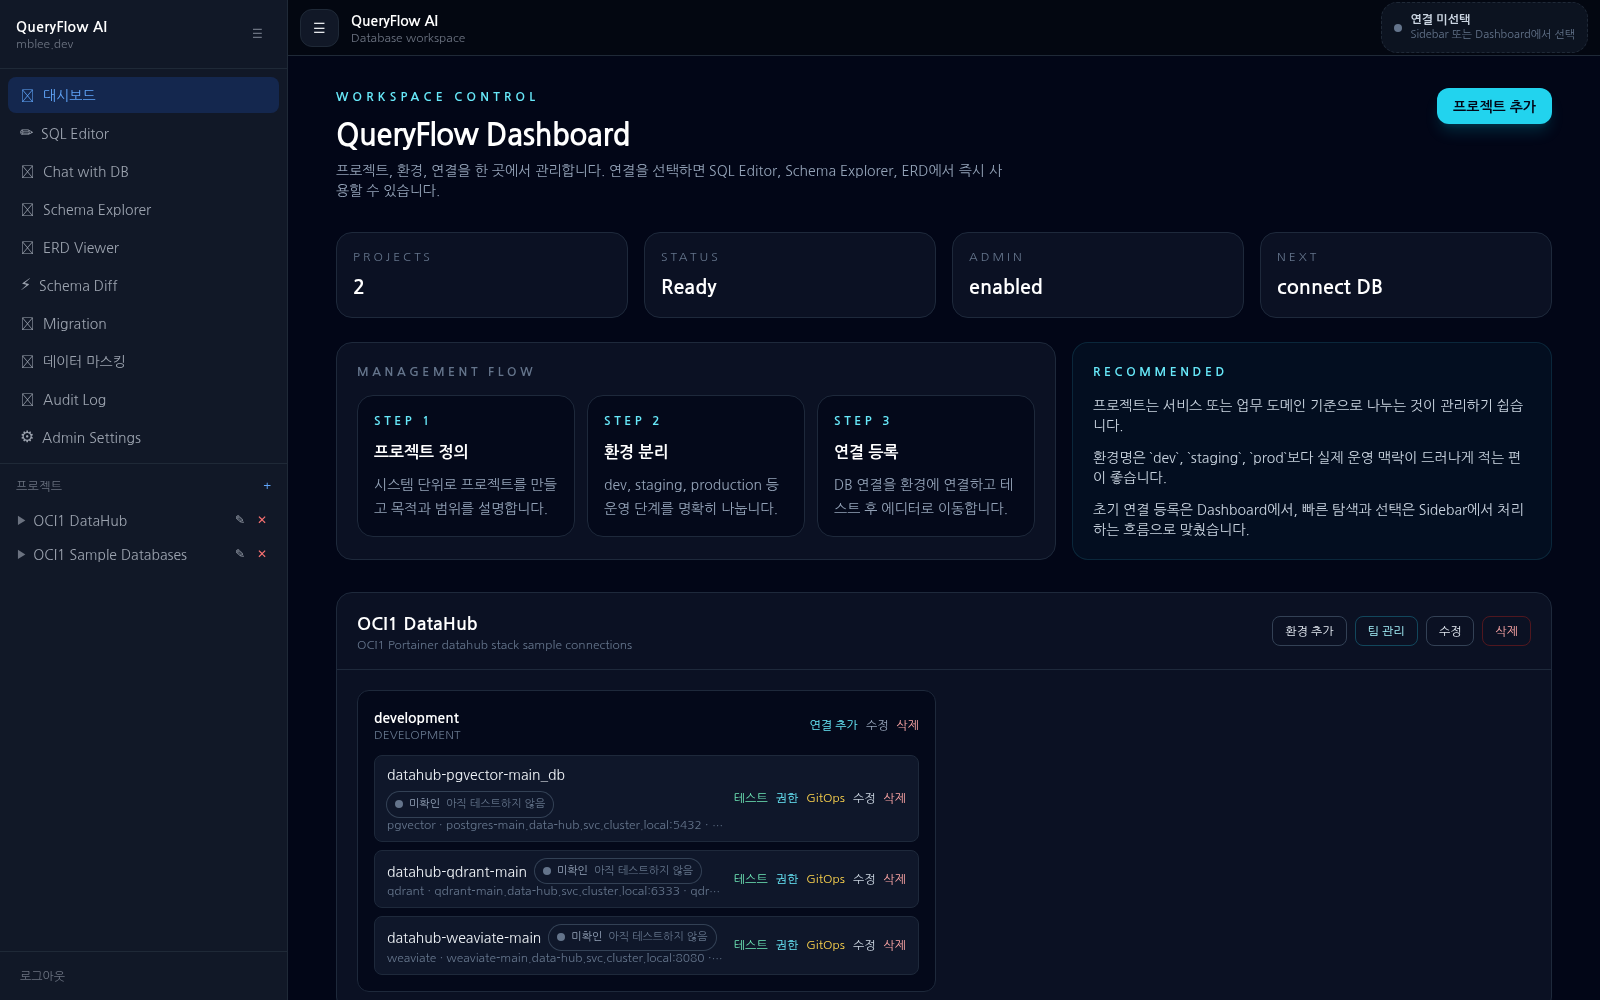Click the SQL Editor pencil icon

26,133
